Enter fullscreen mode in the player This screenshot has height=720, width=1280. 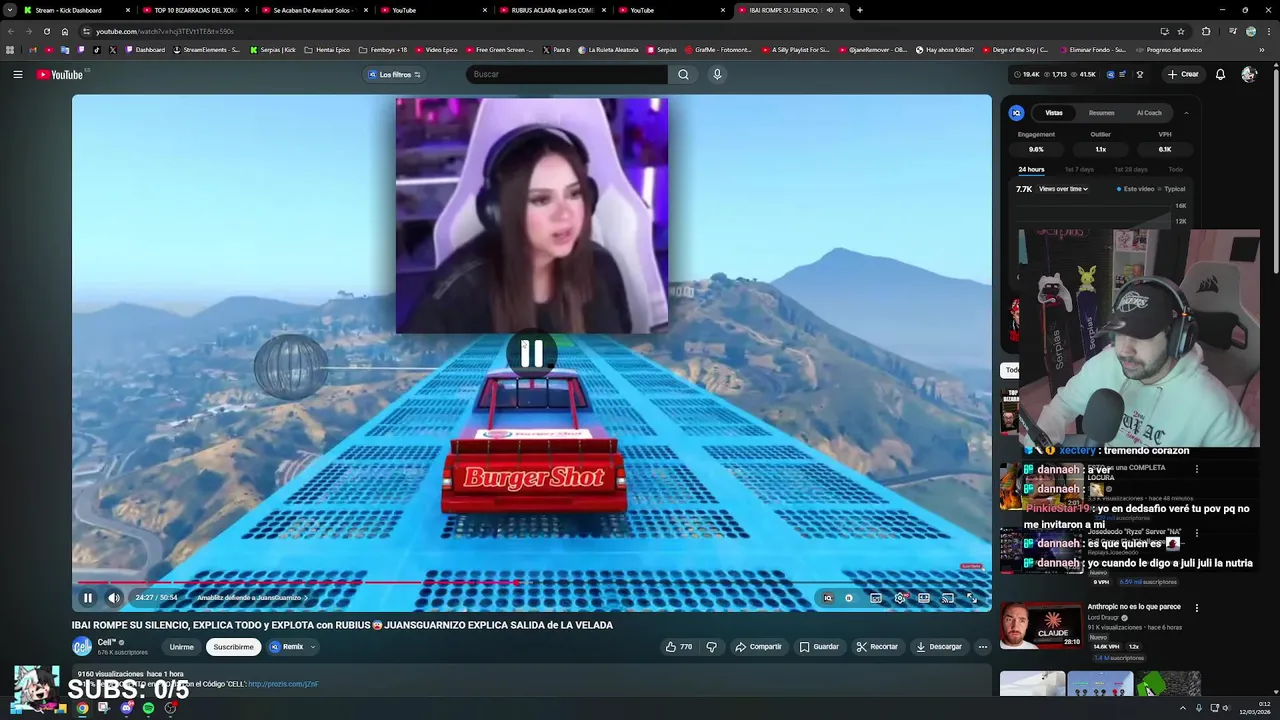pyautogui.click(x=972, y=598)
